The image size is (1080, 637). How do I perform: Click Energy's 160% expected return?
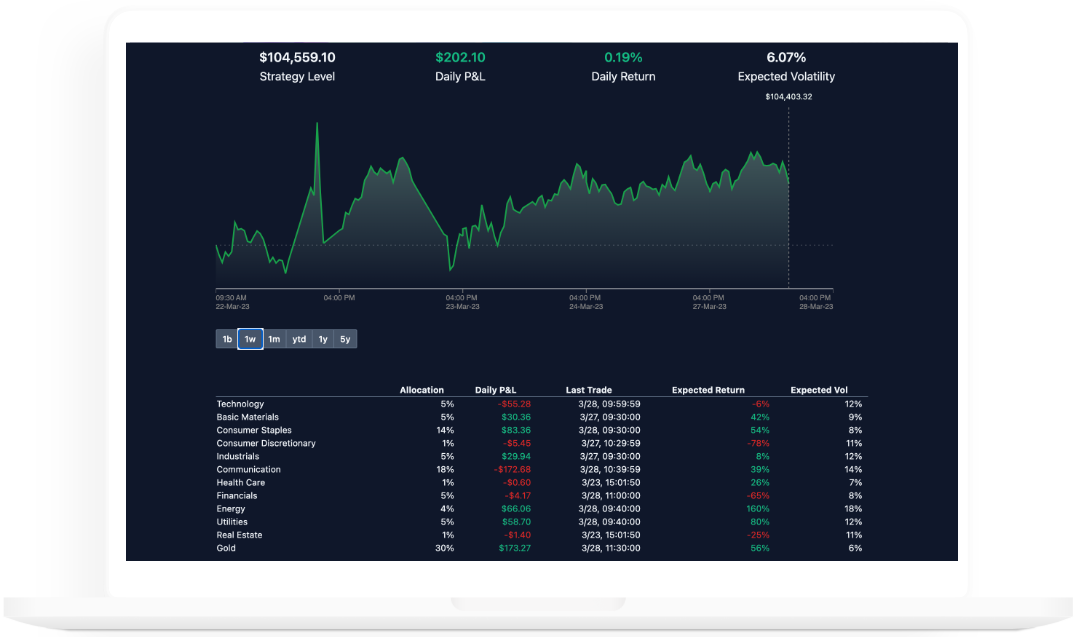coord(758,509)
